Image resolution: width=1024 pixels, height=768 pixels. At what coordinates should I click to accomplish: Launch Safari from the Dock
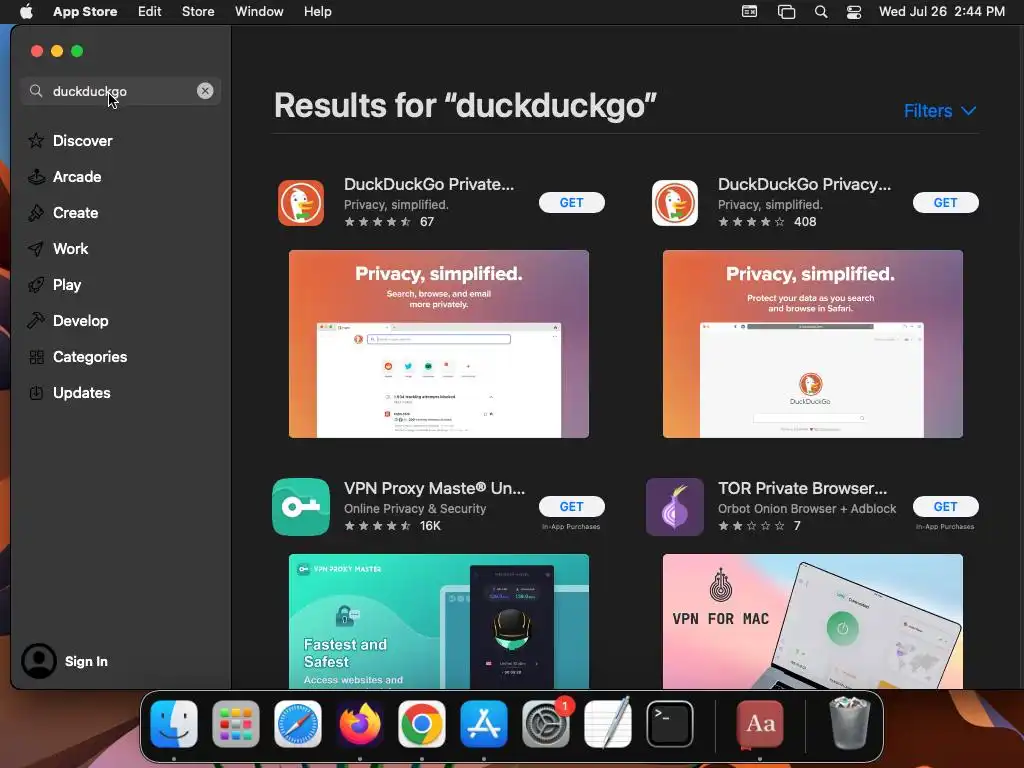tap(298, 724)
